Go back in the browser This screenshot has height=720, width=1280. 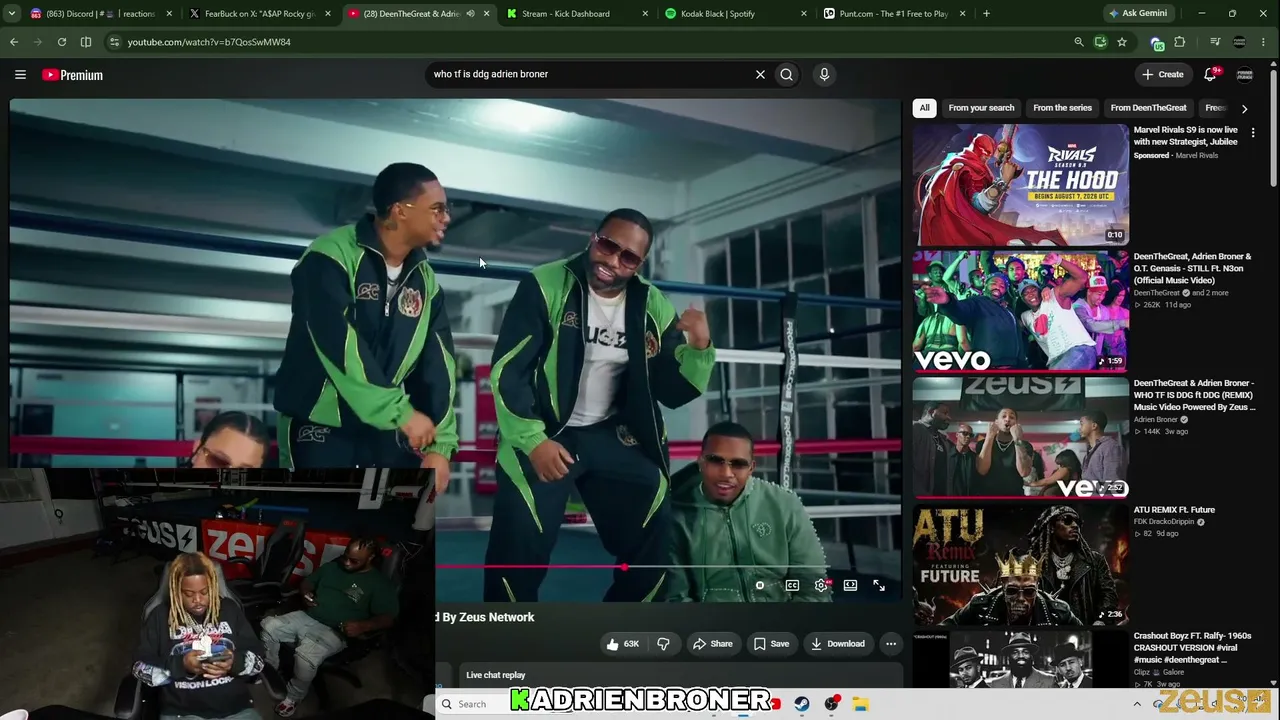click(x=14, y=42)
